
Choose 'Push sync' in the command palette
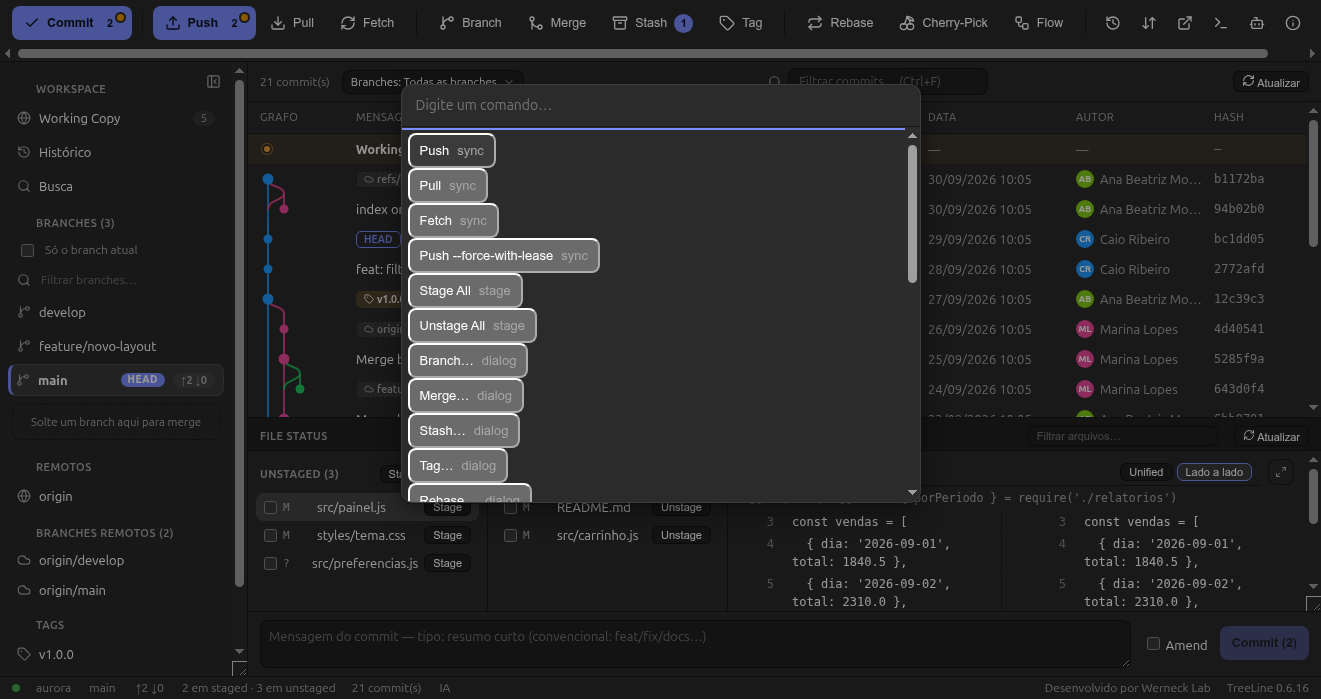click(x=451, y=151)
